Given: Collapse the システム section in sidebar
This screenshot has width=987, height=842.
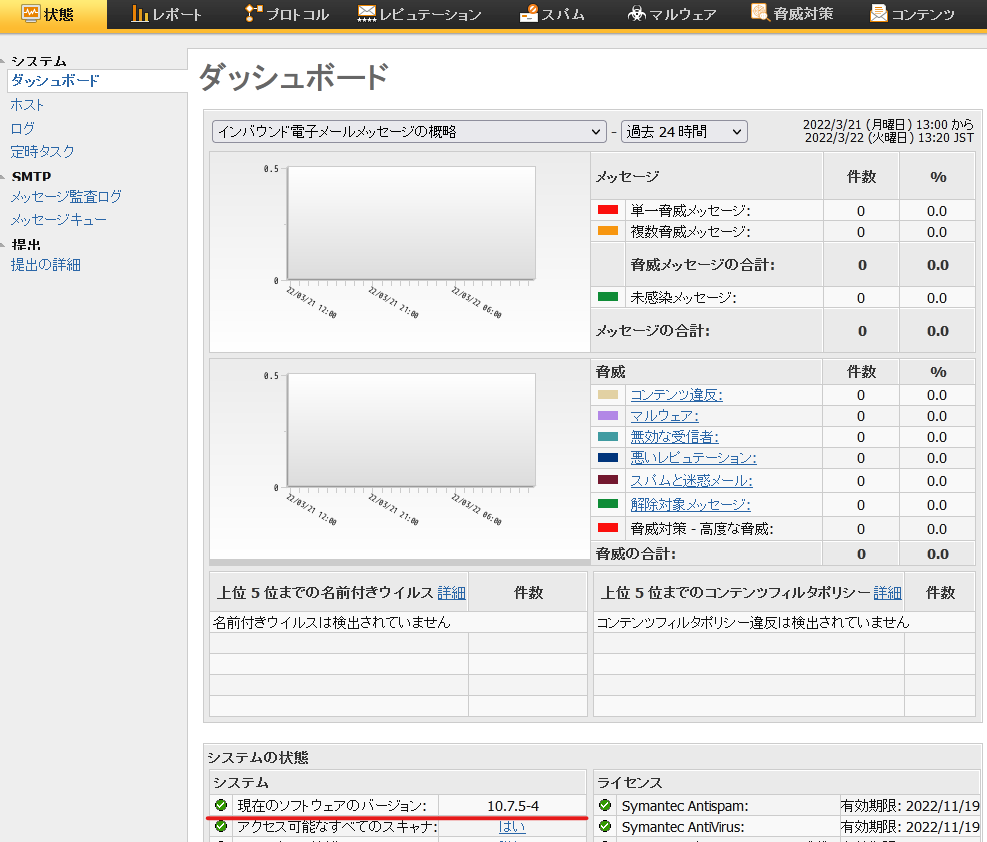Looking at the screenshot, I should tap(5, 61).
